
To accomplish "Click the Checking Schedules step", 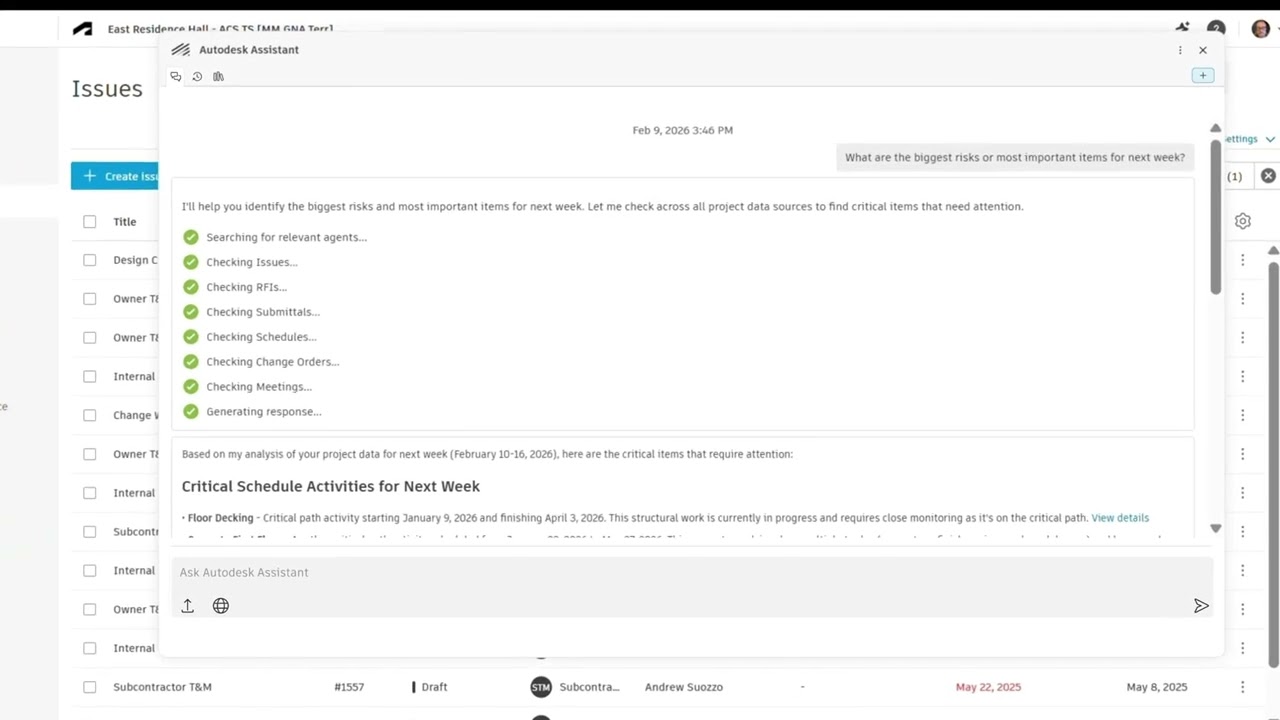I will [260, 337].
